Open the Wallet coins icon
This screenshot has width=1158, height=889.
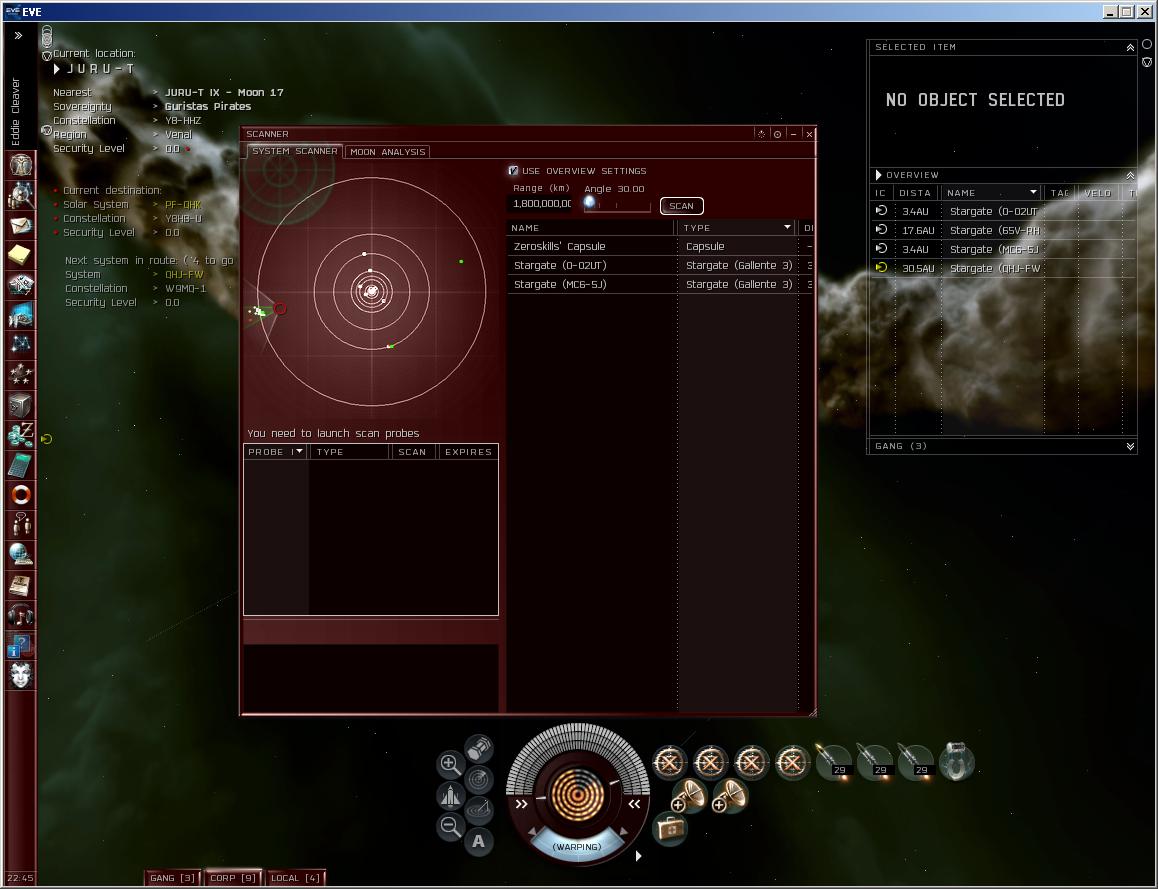coord(21,435)
